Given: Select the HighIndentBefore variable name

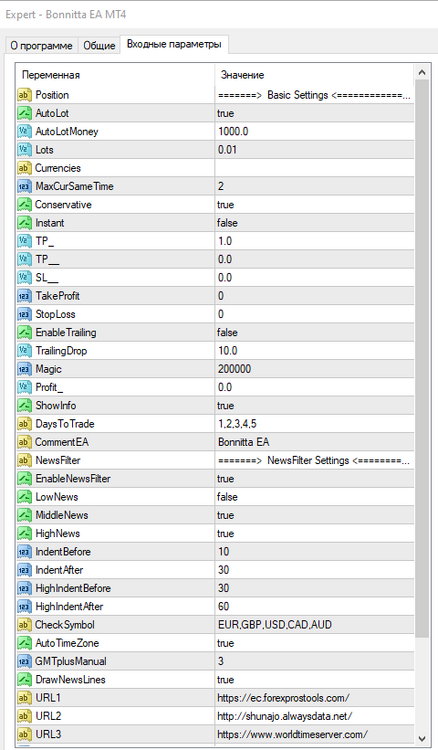Looking at the screenshot, I should tap(73, 588).
